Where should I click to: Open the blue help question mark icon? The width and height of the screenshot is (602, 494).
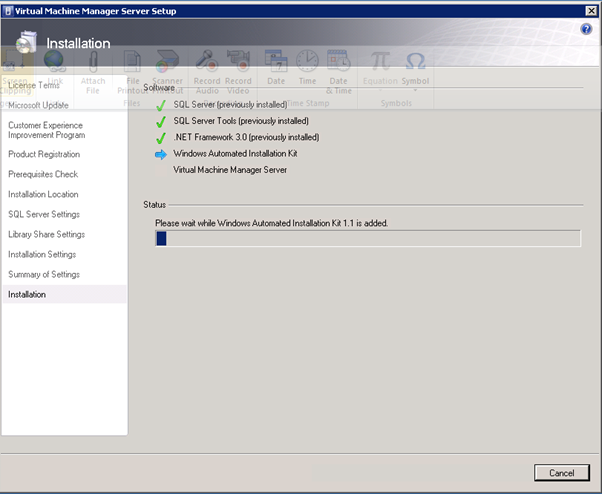586,29
